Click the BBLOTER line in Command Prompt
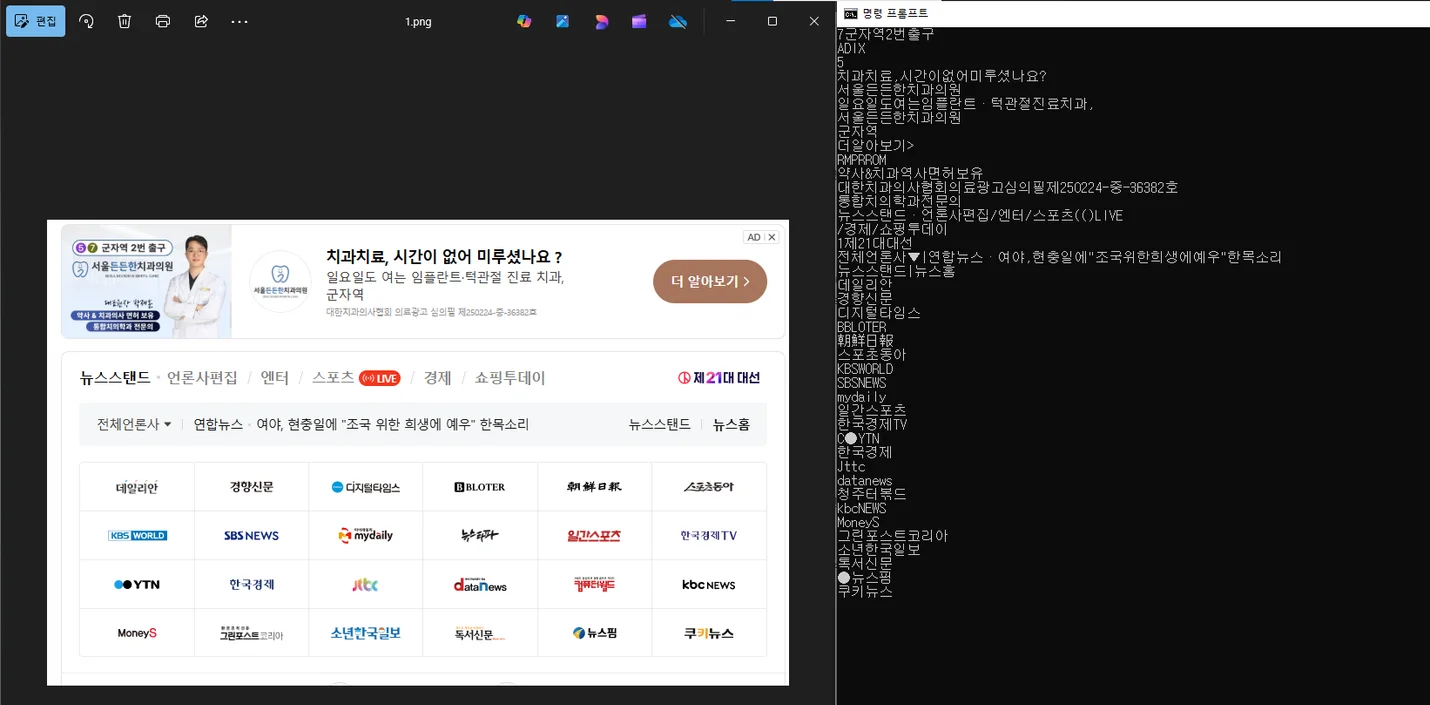Screen dimensions: 1430x705 (862, 327)
